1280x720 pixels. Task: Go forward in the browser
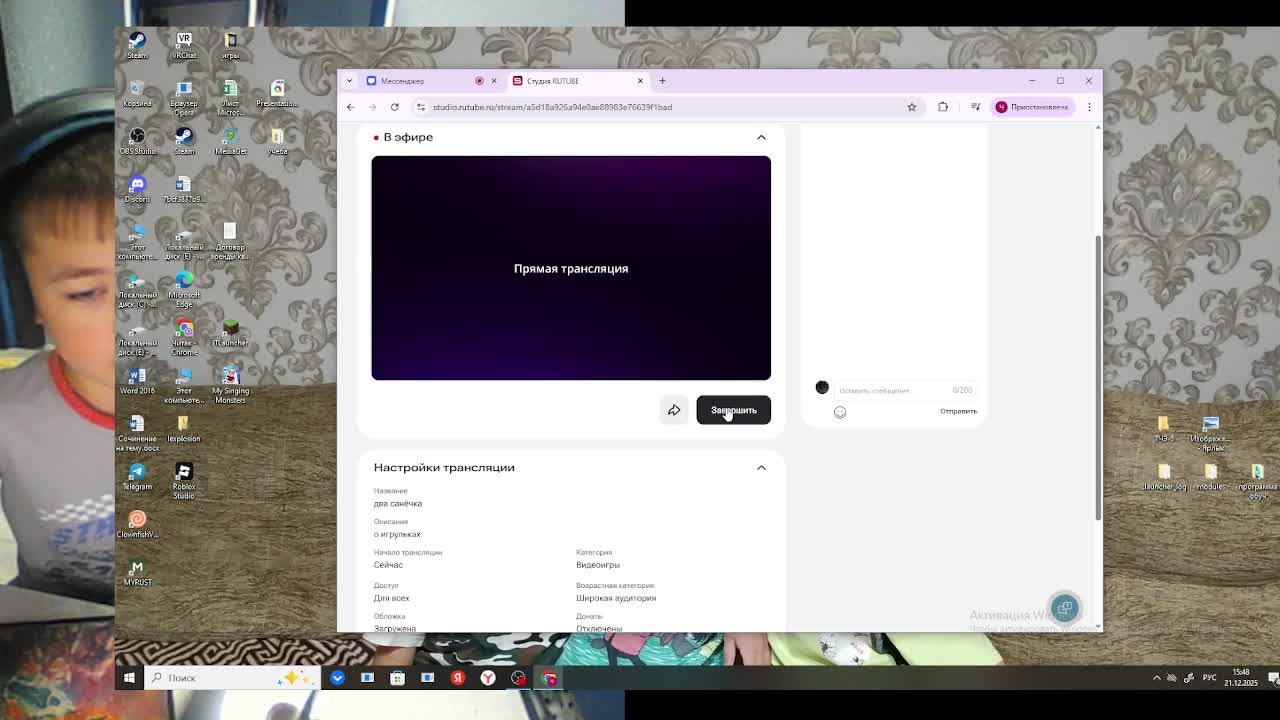point(372,107)
